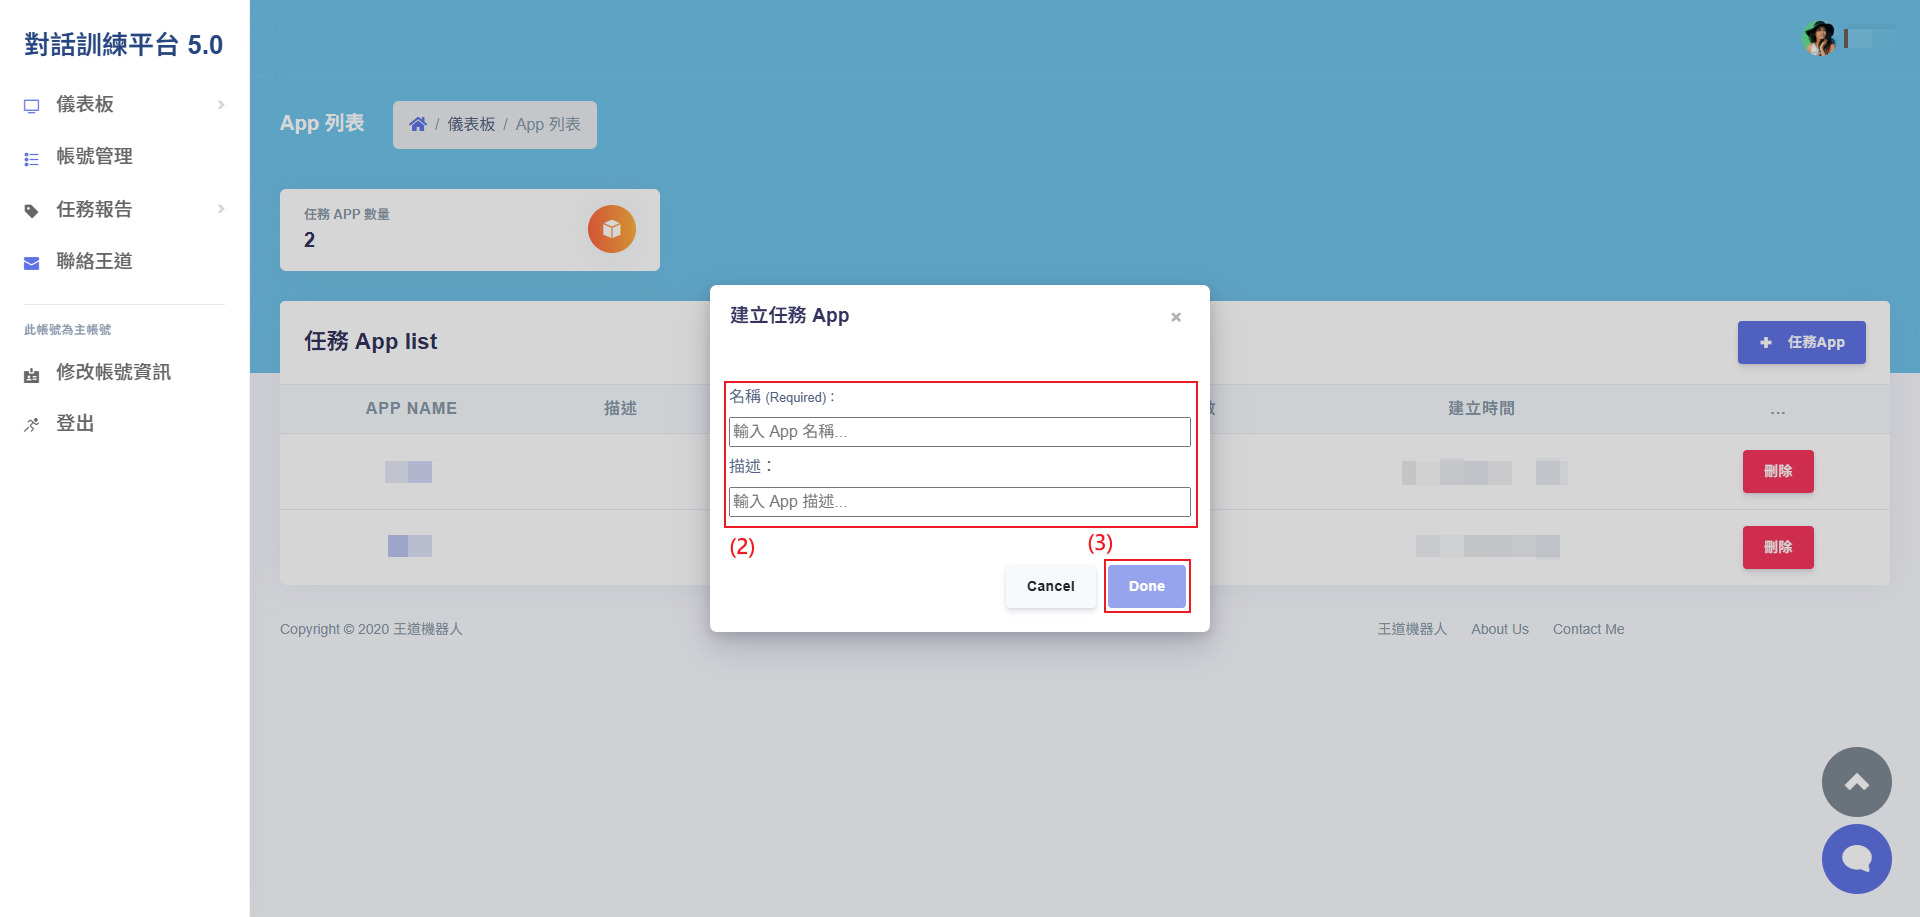Click the 任務 APP 數量 count 2

309,240
